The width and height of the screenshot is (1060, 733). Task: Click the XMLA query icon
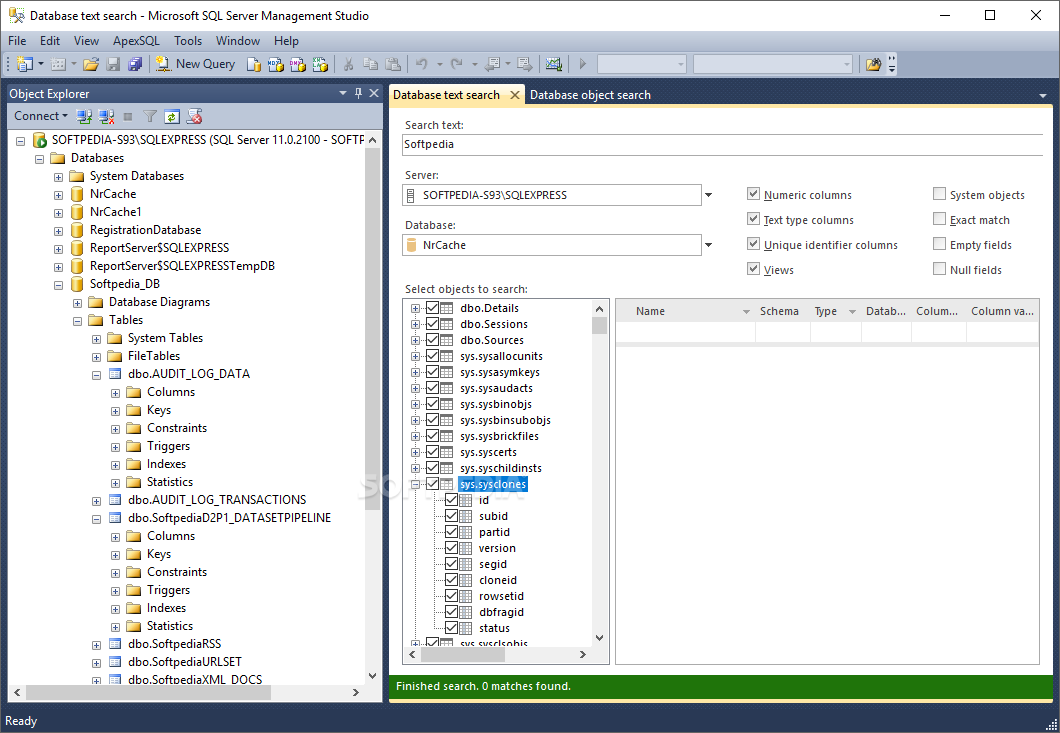pos(320,64)
